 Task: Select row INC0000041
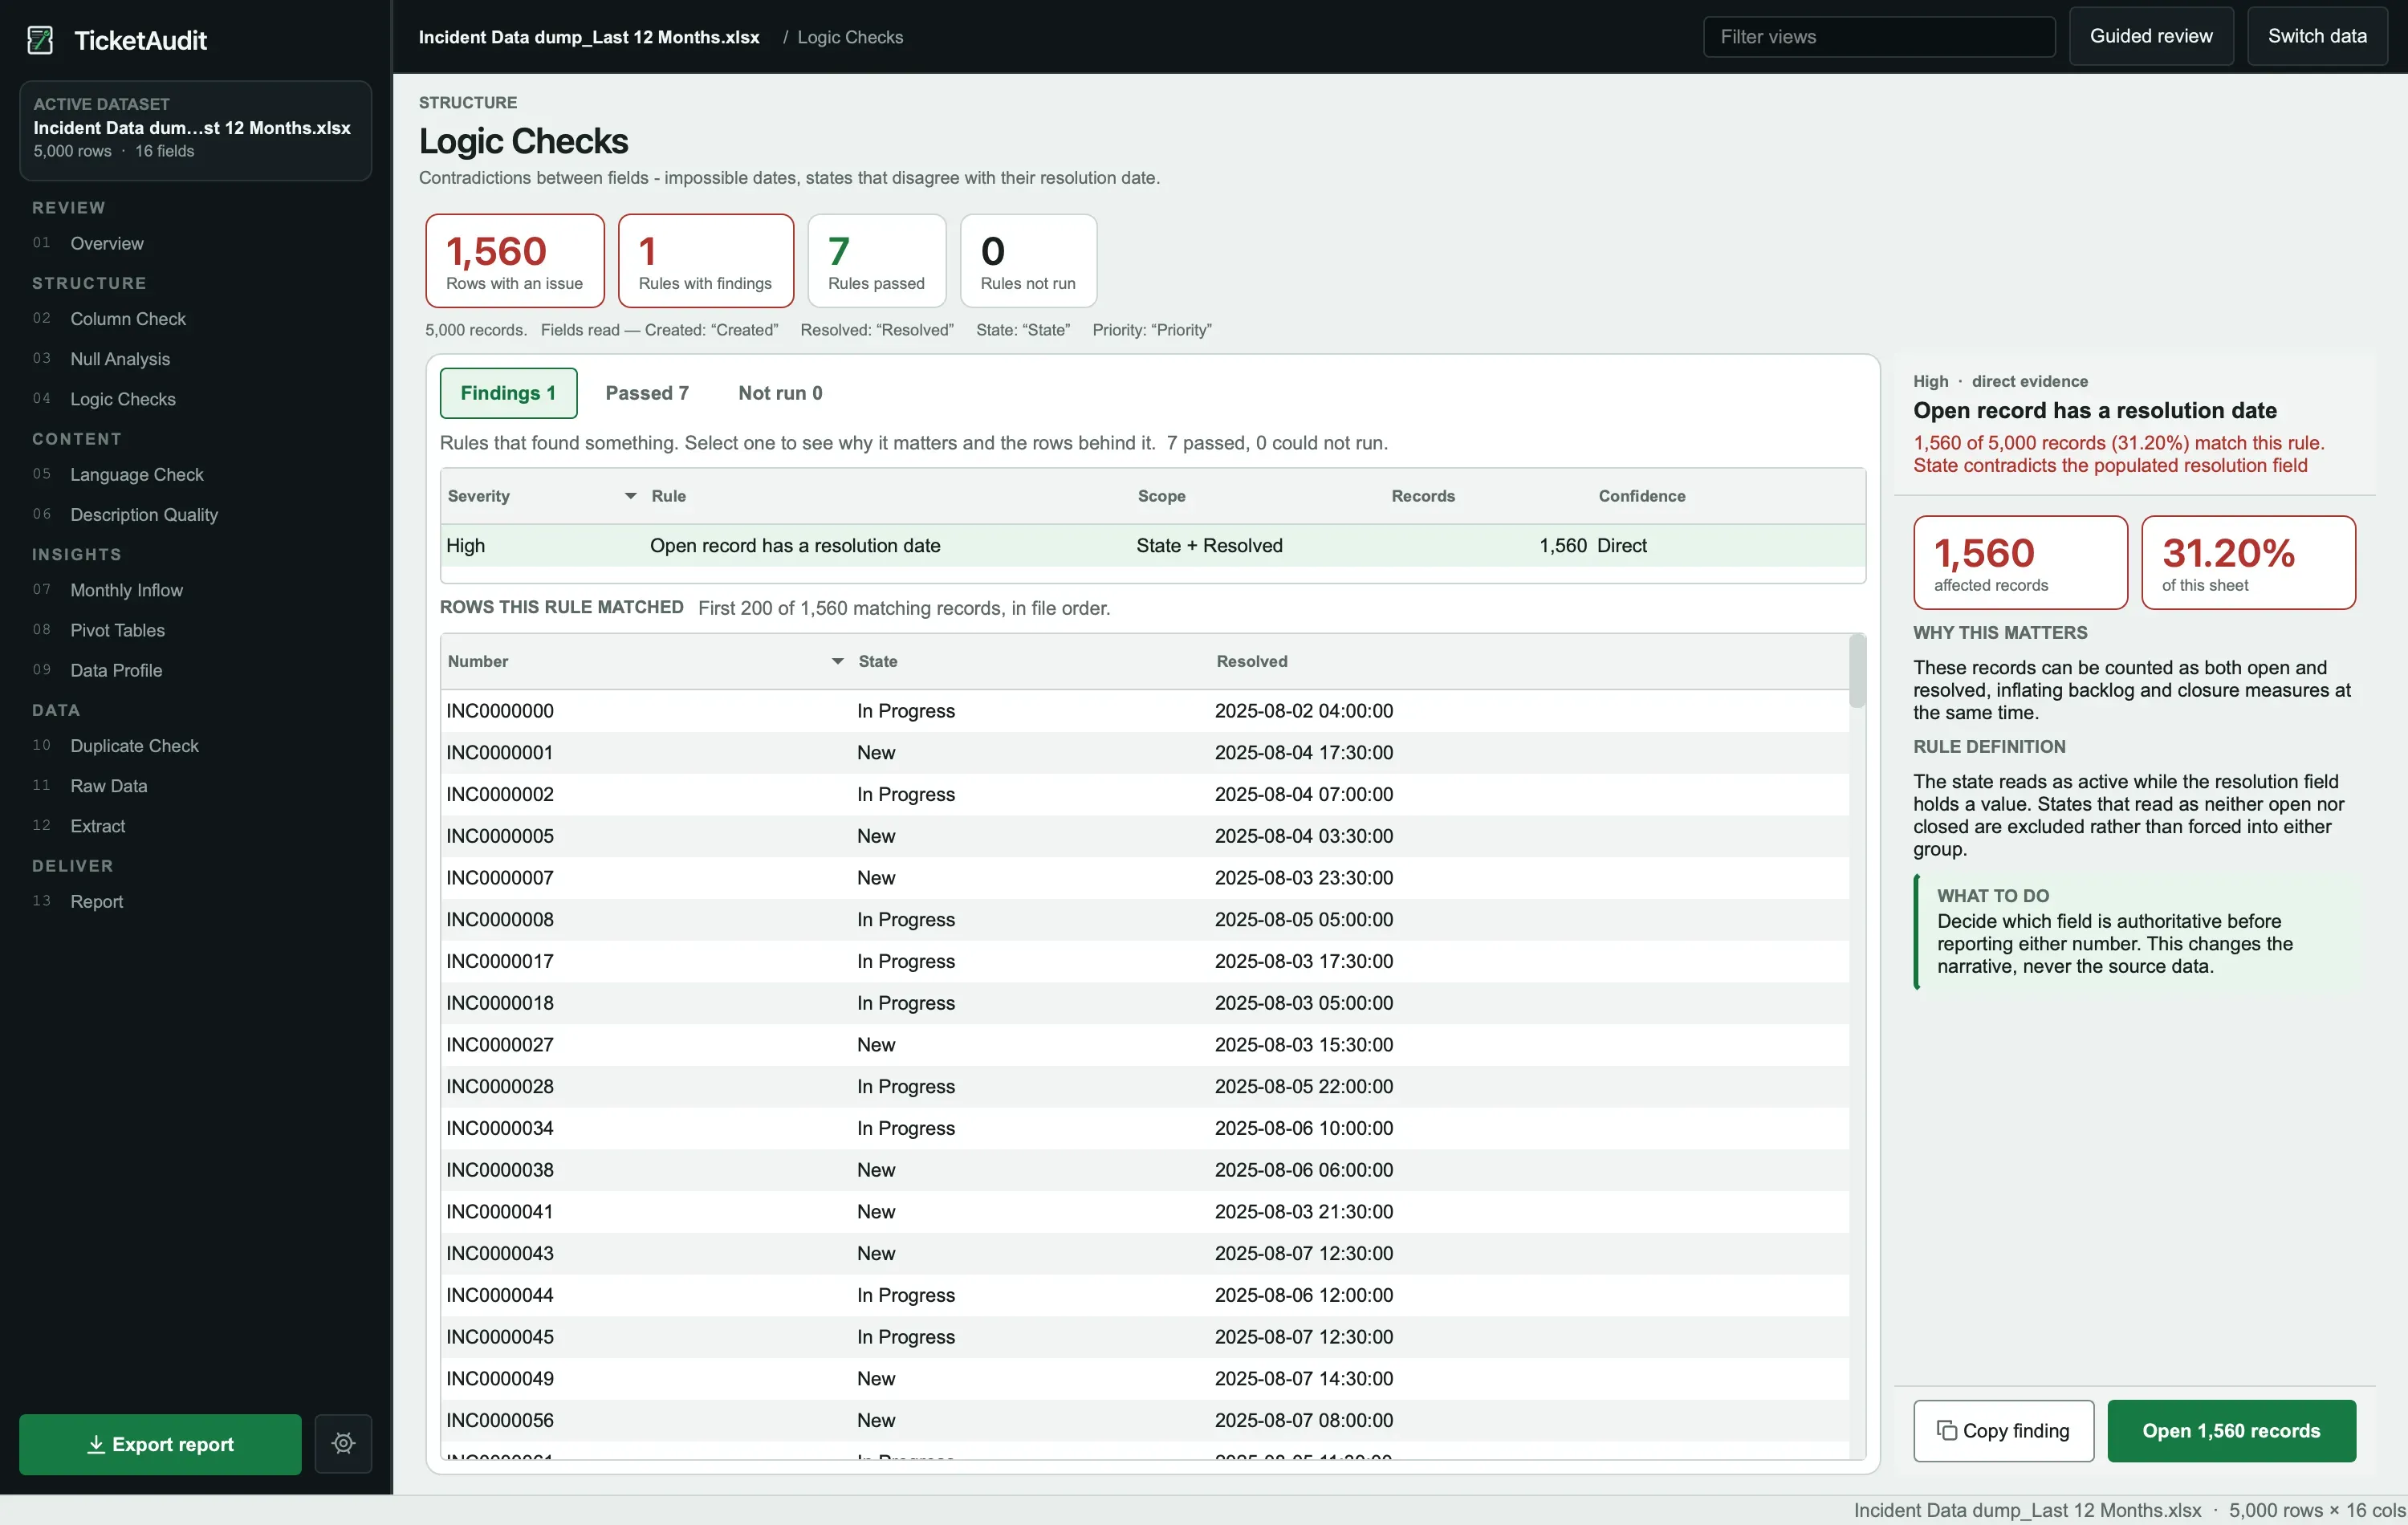point(1145,1212)
